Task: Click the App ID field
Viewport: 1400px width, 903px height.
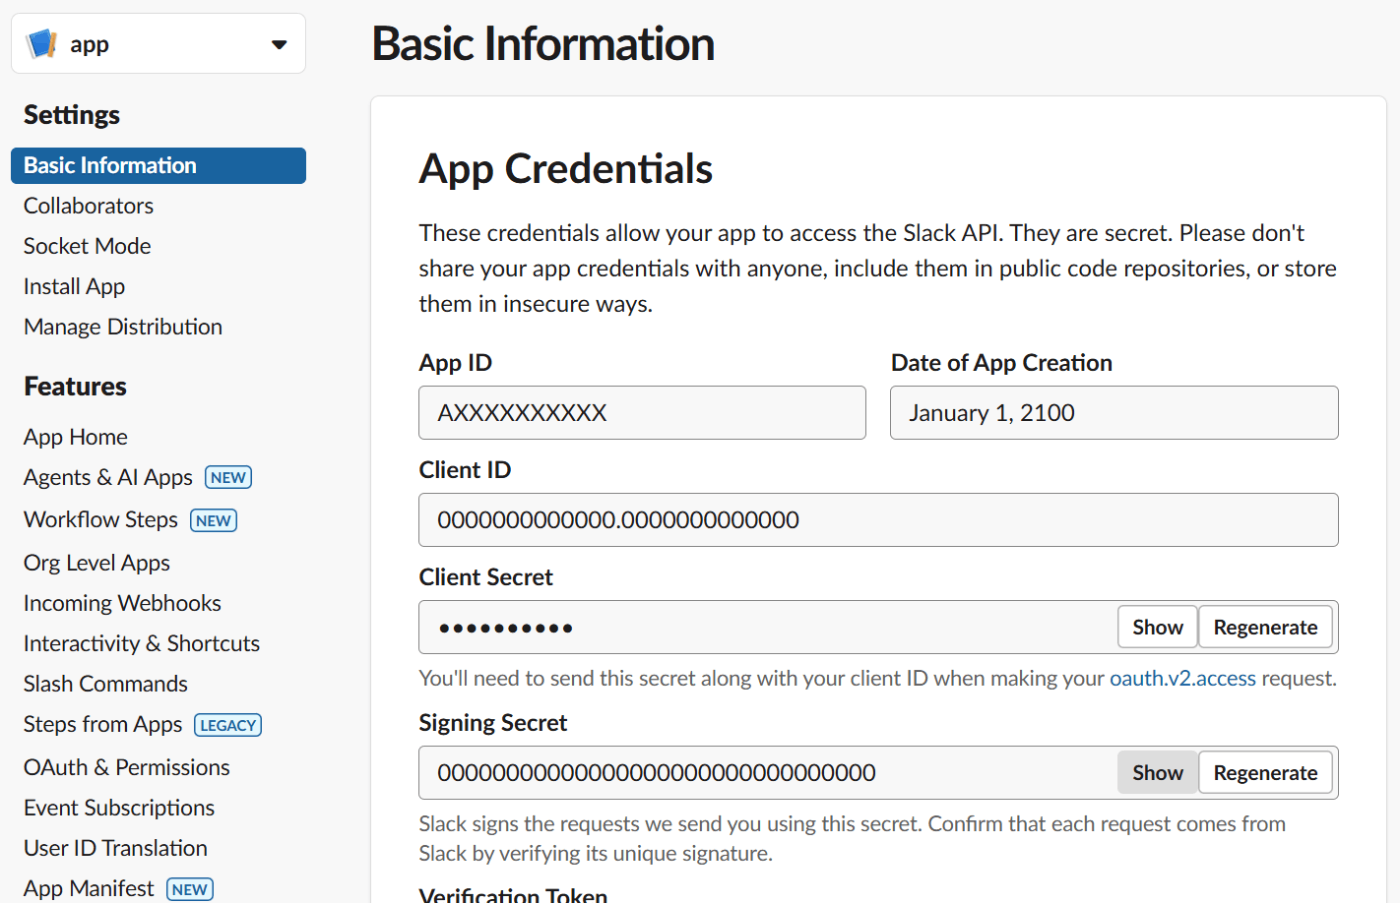Action: click(x=642, y=413)
